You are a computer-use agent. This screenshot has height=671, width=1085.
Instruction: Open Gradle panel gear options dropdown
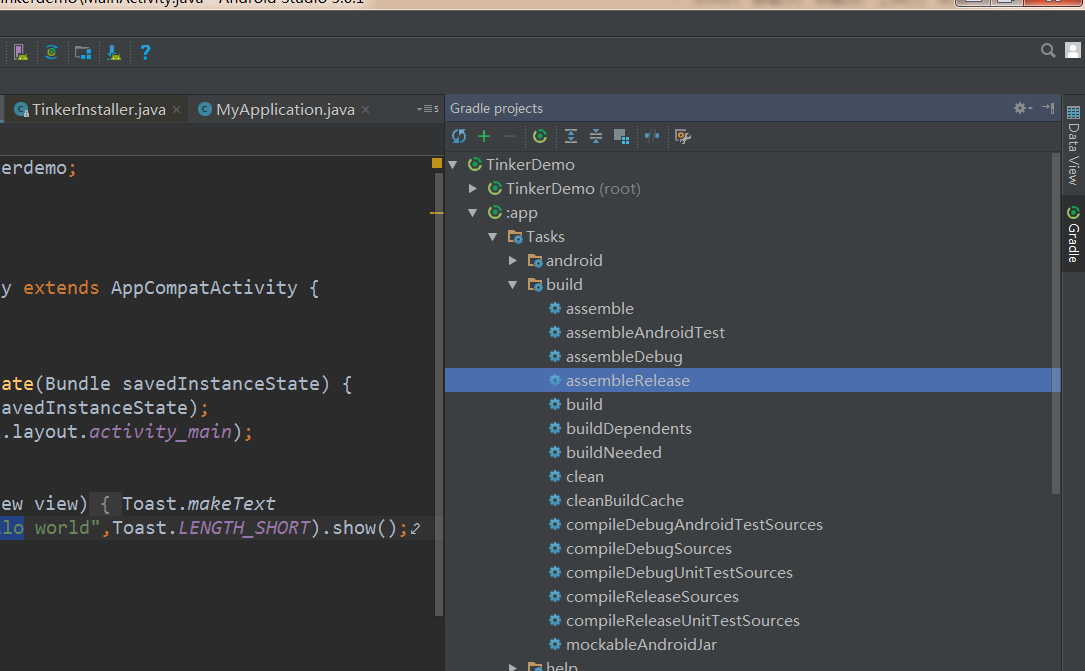[x=1023, y=108]
